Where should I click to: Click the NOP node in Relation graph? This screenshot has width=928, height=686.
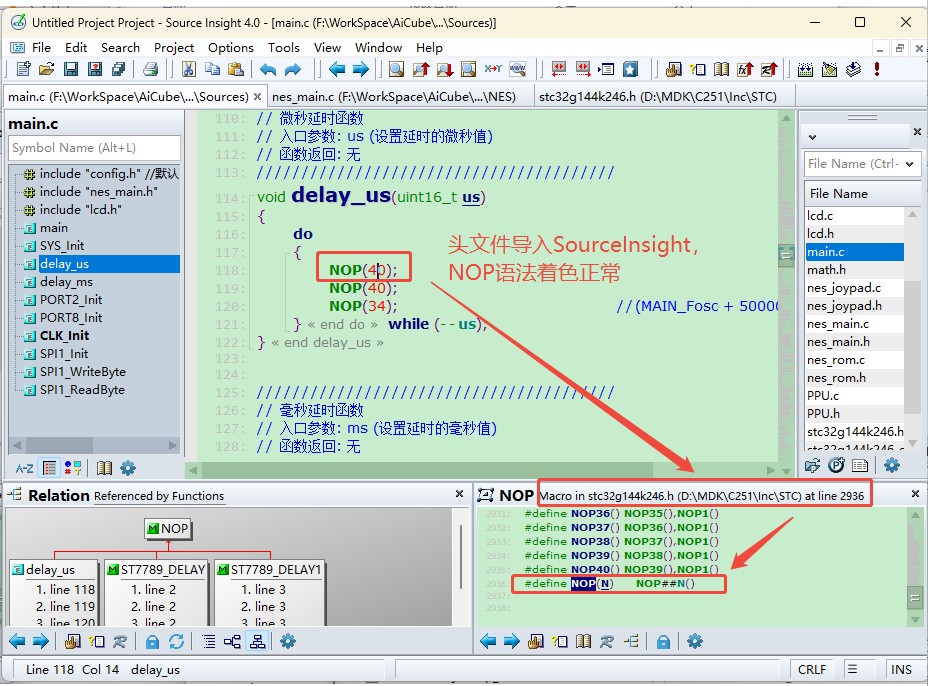169,529
